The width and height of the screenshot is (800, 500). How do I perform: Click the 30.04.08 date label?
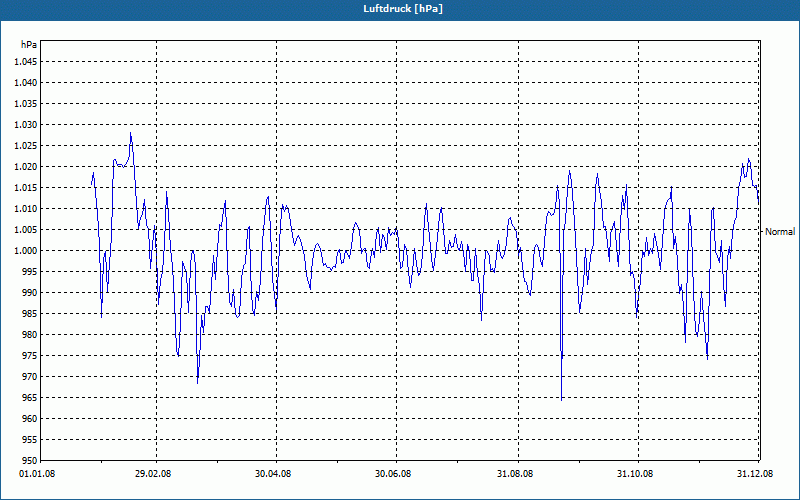tap(273, 474)
